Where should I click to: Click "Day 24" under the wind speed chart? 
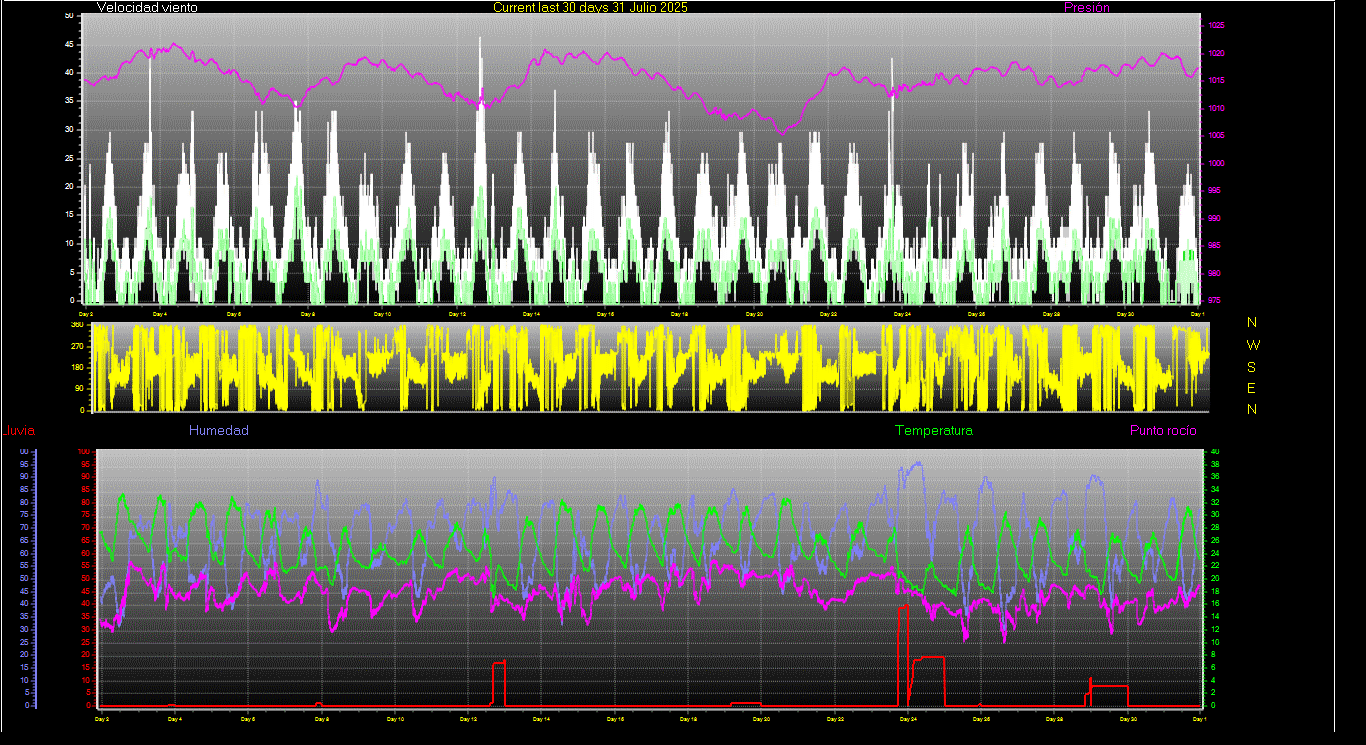tap(903, 314)
